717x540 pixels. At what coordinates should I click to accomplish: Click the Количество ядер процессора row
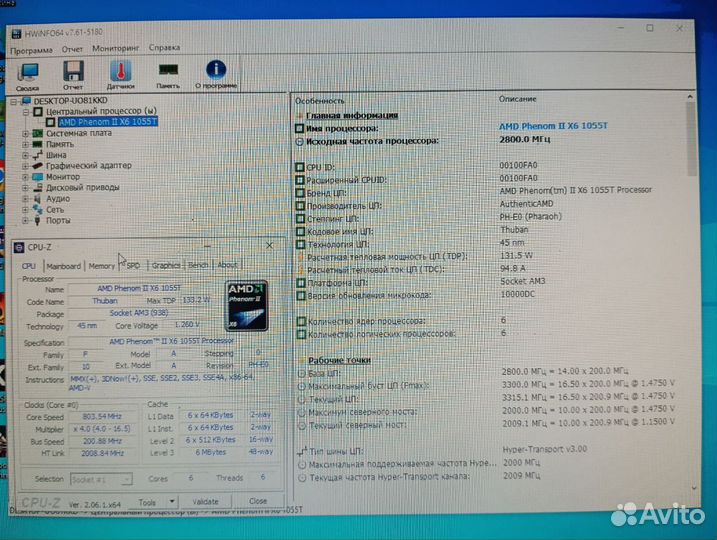coord(401,321)
